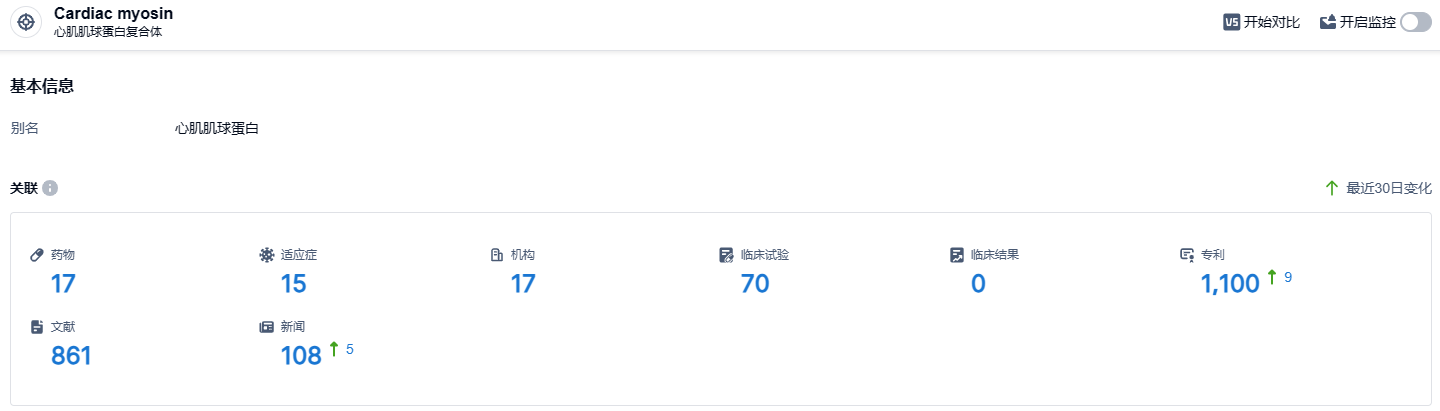This screenshot has width=1440, height=411.
Task: Click the 新闻 newspaper icon
Action: tap(266, 327)
